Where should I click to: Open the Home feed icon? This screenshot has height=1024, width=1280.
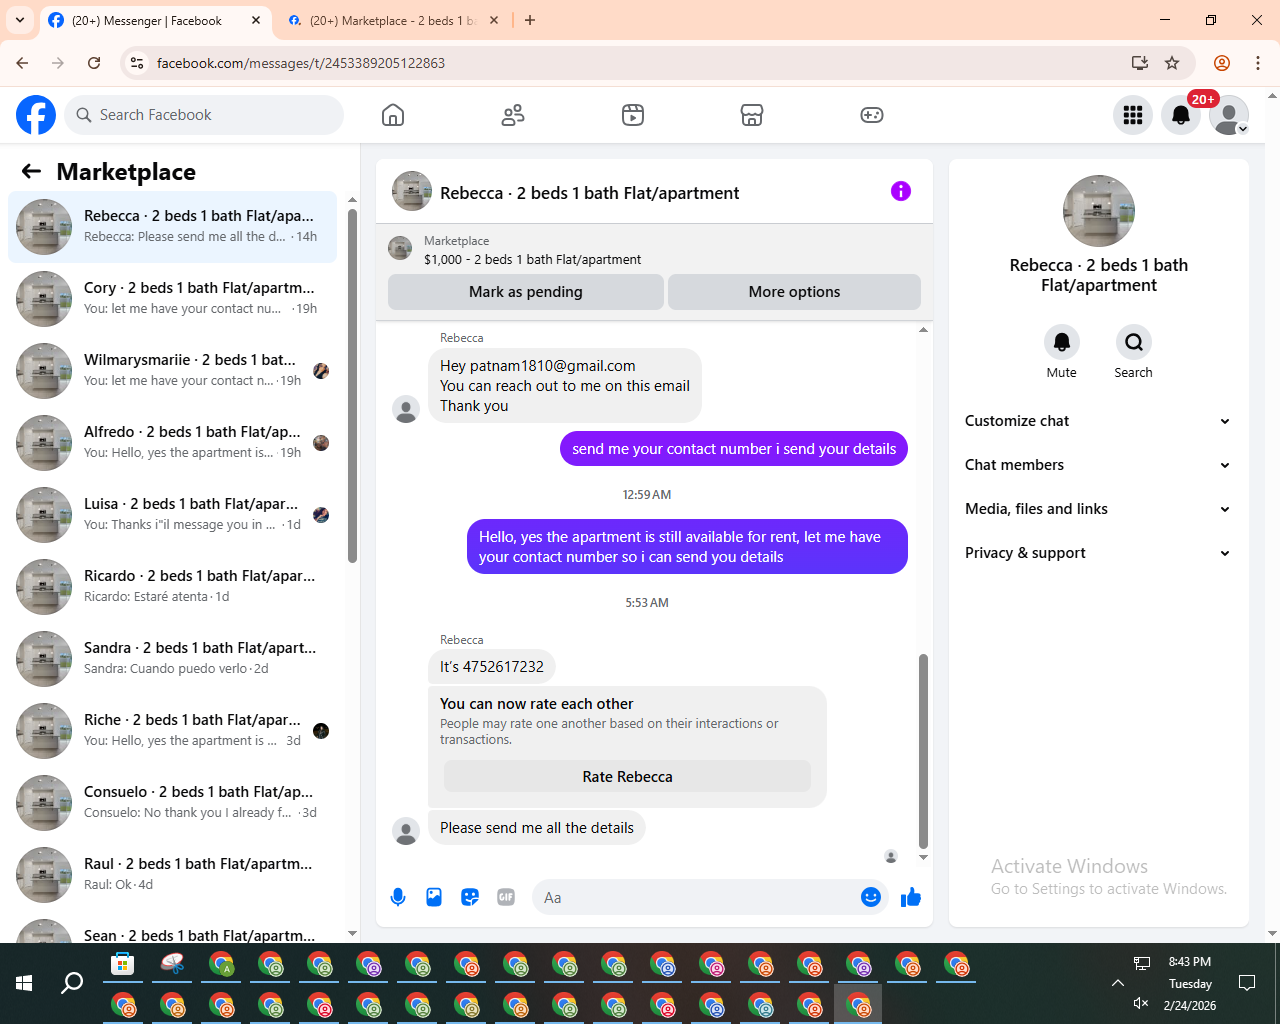pyautogui.click(x=393, y=115)
